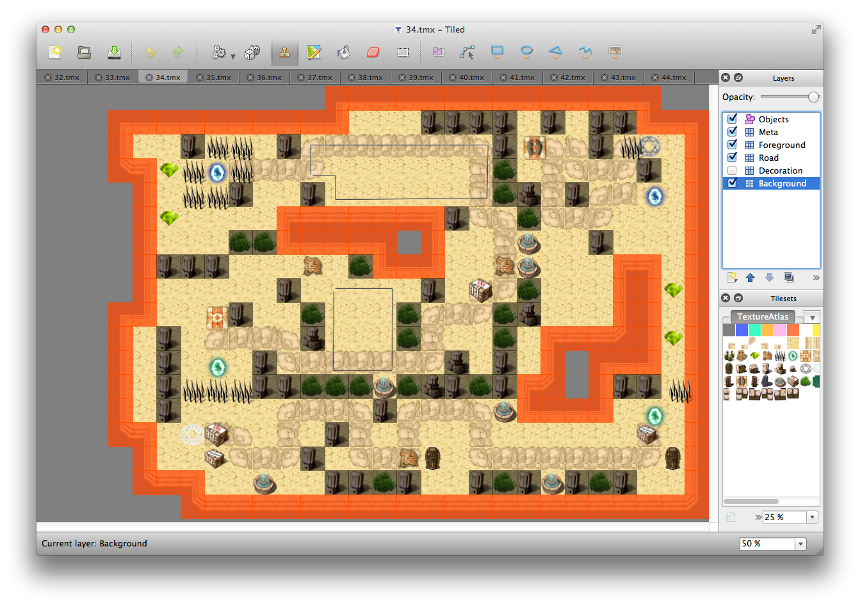Select the Road layer row
This screenshot has width=860, height=606.
coord(771,157)
